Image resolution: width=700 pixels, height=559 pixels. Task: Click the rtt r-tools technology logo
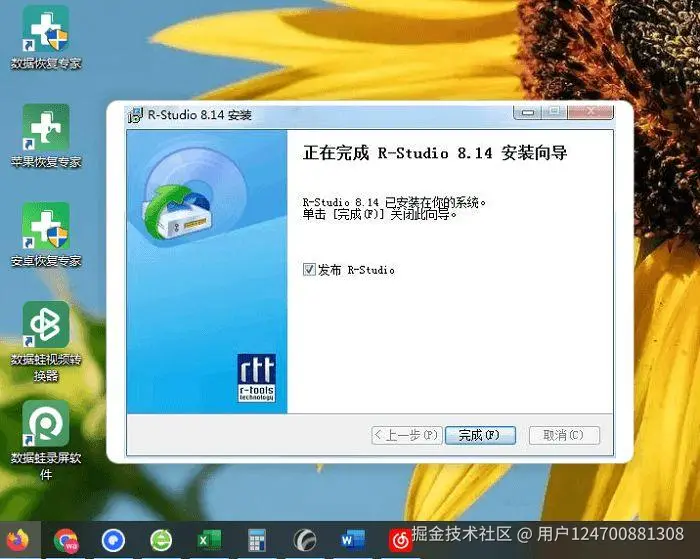point(256,378)
